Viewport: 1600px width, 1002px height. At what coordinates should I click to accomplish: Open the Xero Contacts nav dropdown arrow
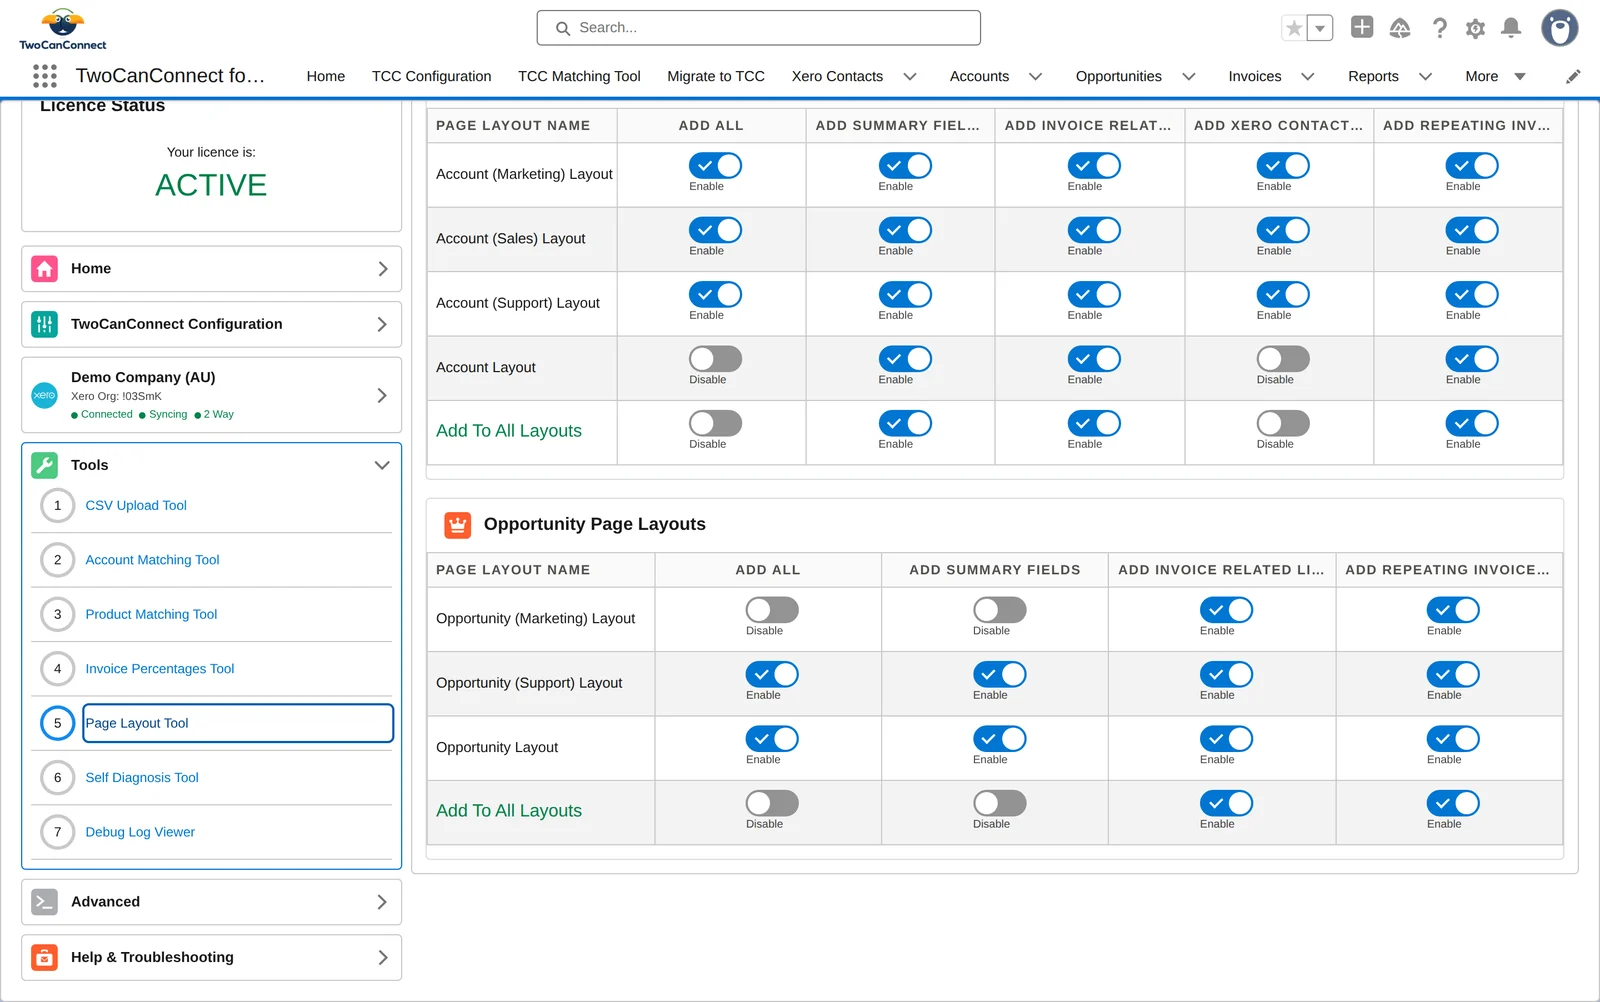tap(910, 76)
